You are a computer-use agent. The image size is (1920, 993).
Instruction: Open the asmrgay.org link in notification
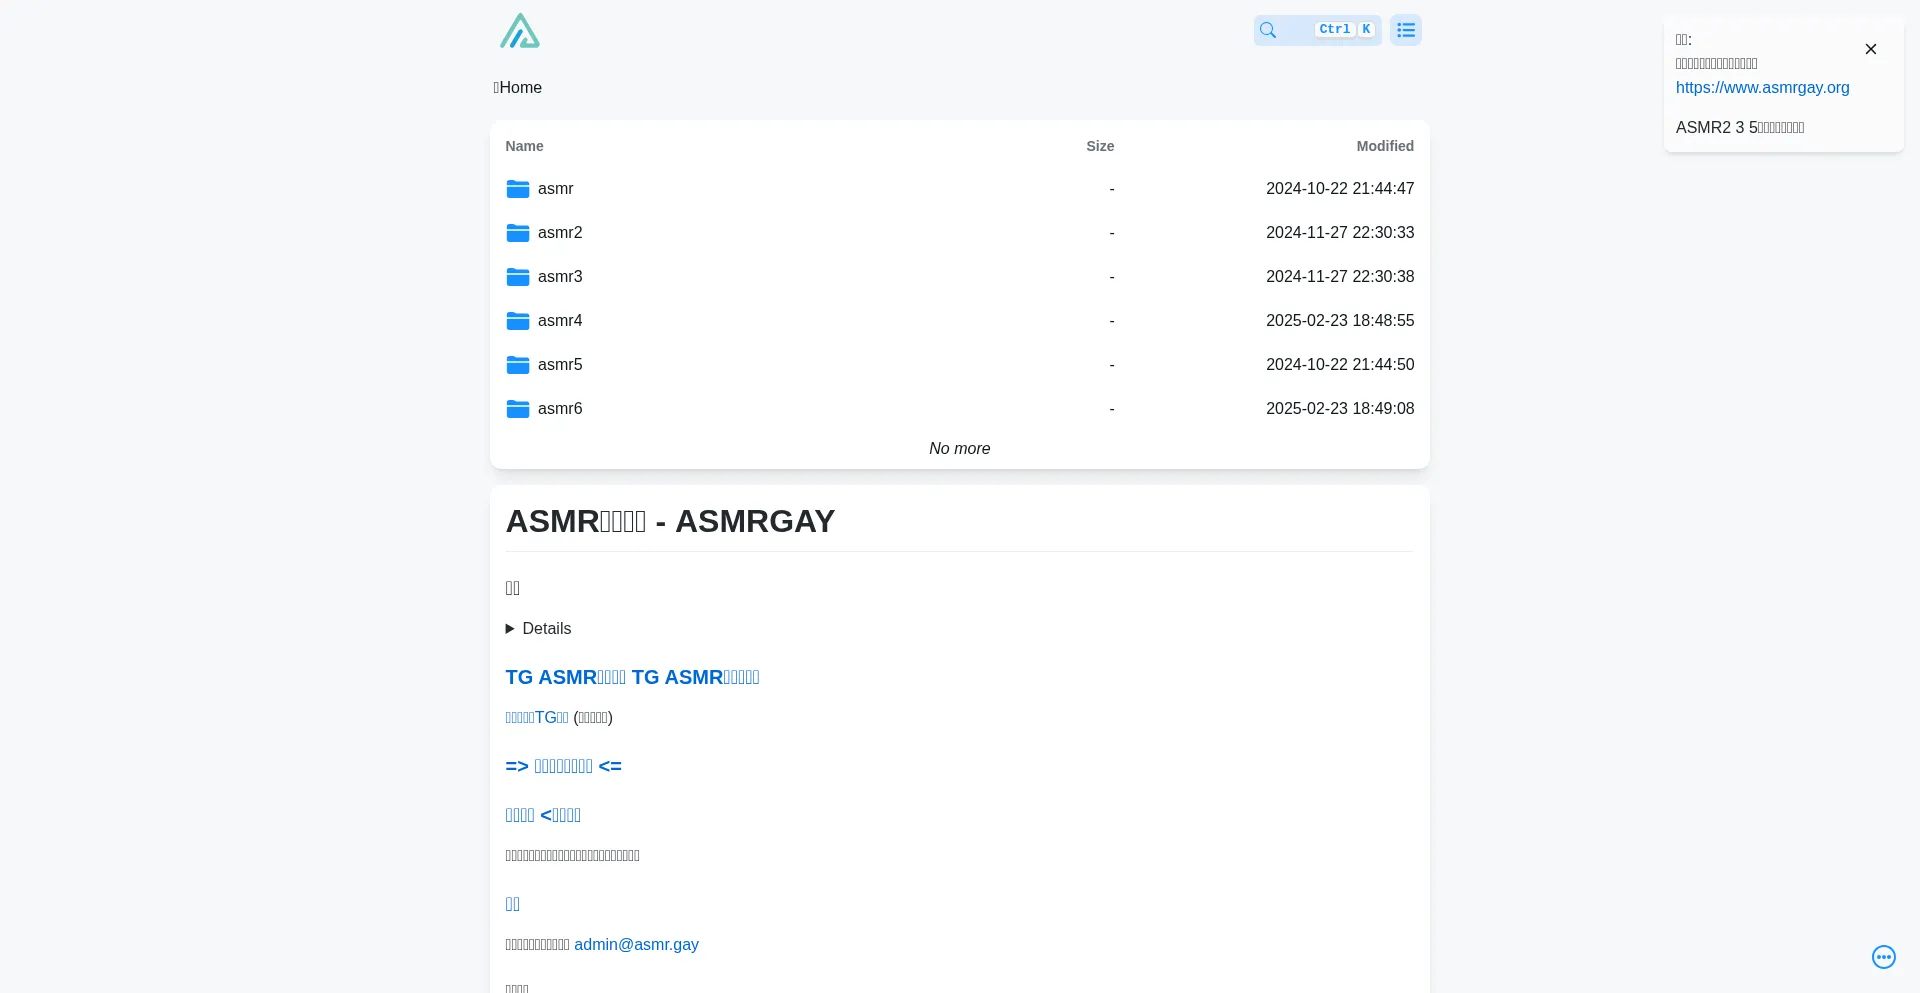(1762, 88)
